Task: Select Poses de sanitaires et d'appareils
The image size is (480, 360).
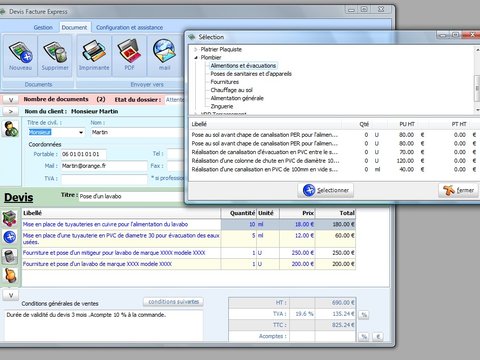Action: (251, 74)
